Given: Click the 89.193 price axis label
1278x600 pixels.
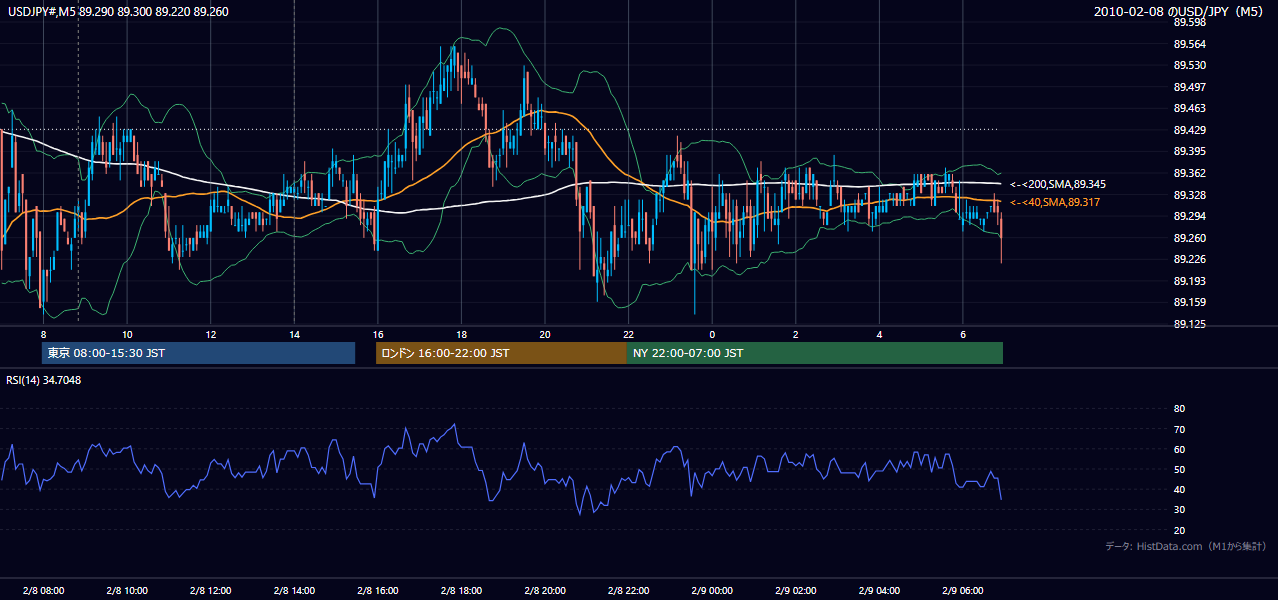Looking at the screenshot, I should point(1189,281).
